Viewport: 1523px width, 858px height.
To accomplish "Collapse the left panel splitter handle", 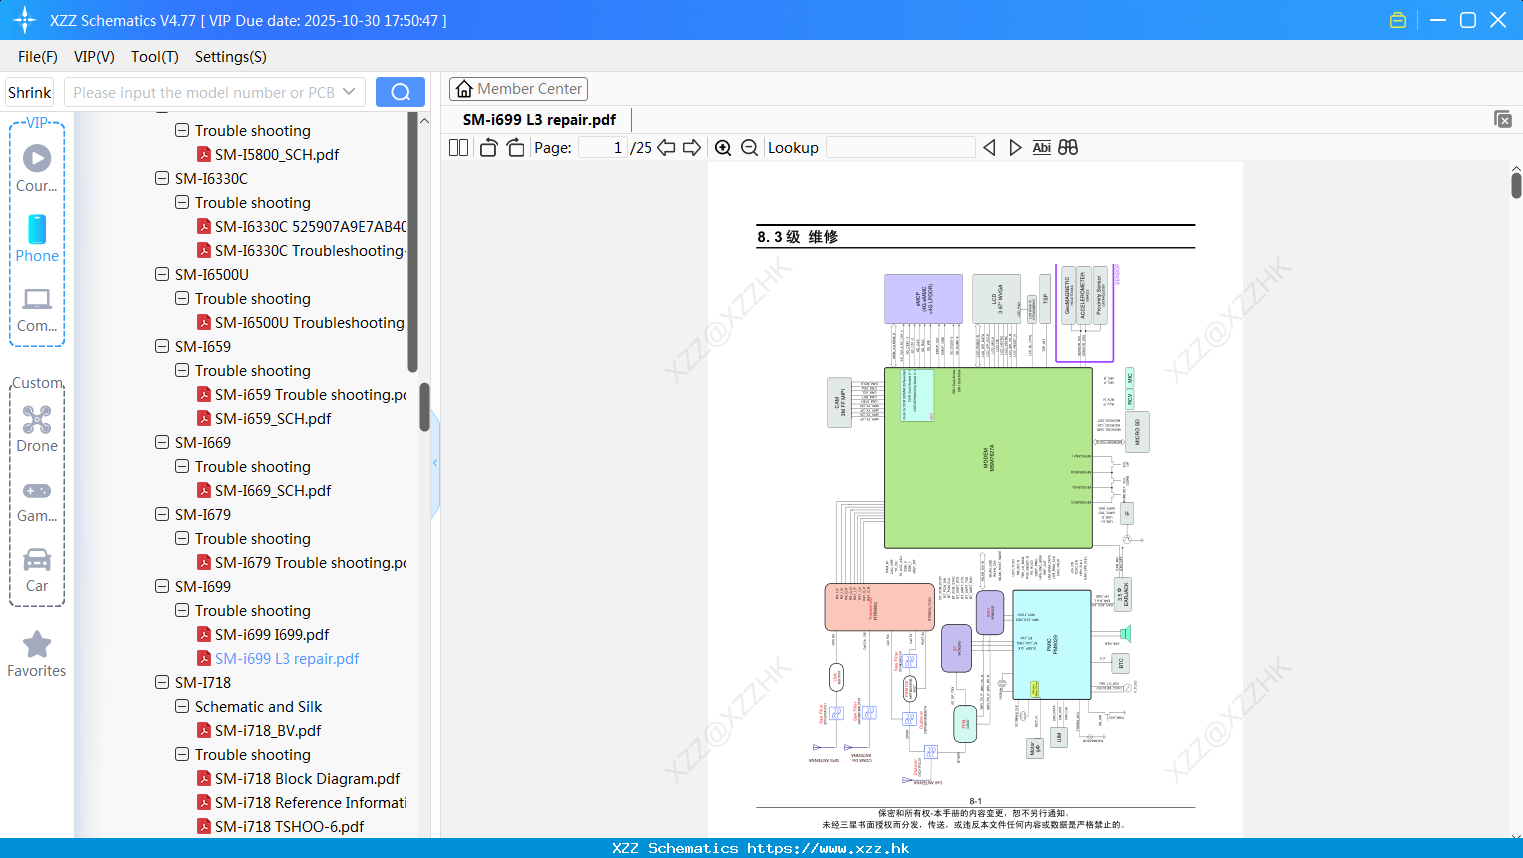I will pyautogui.click(x=435, y=462).
